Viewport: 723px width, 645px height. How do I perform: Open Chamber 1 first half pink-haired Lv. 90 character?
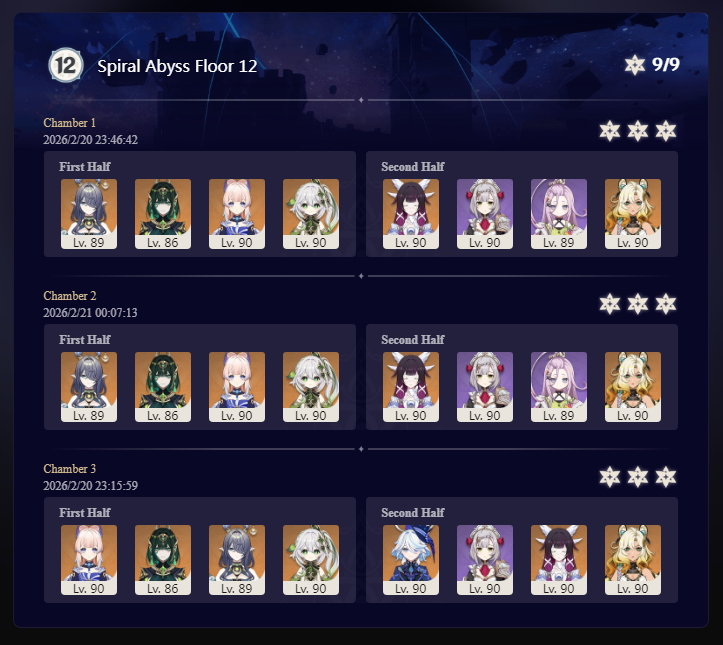click(237, 214)
